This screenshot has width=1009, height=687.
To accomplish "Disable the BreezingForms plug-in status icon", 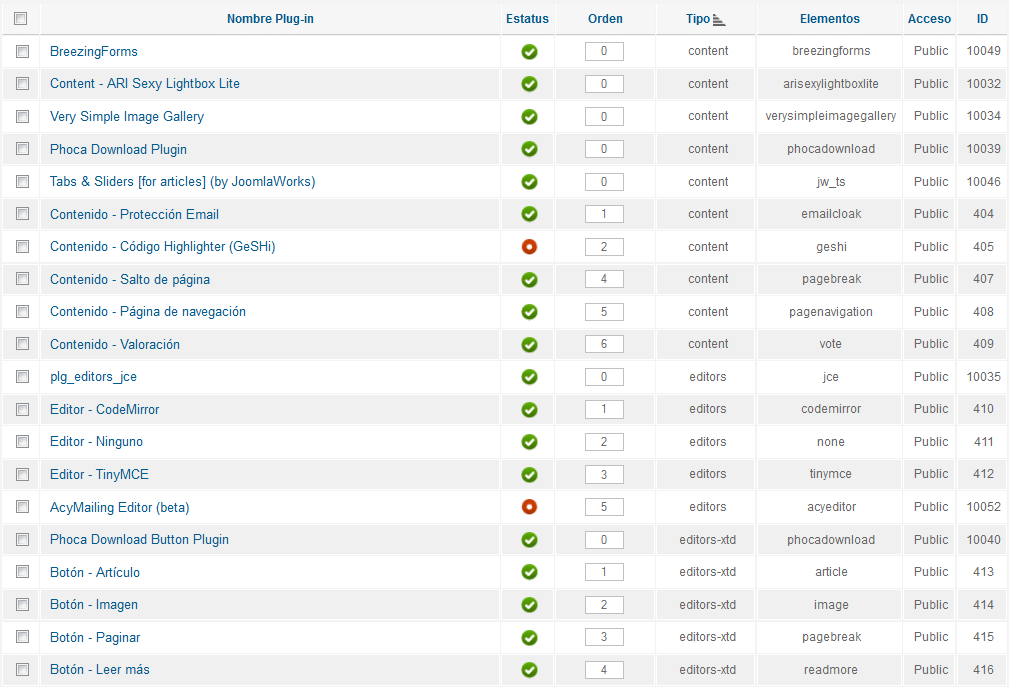I will [529, 51].
